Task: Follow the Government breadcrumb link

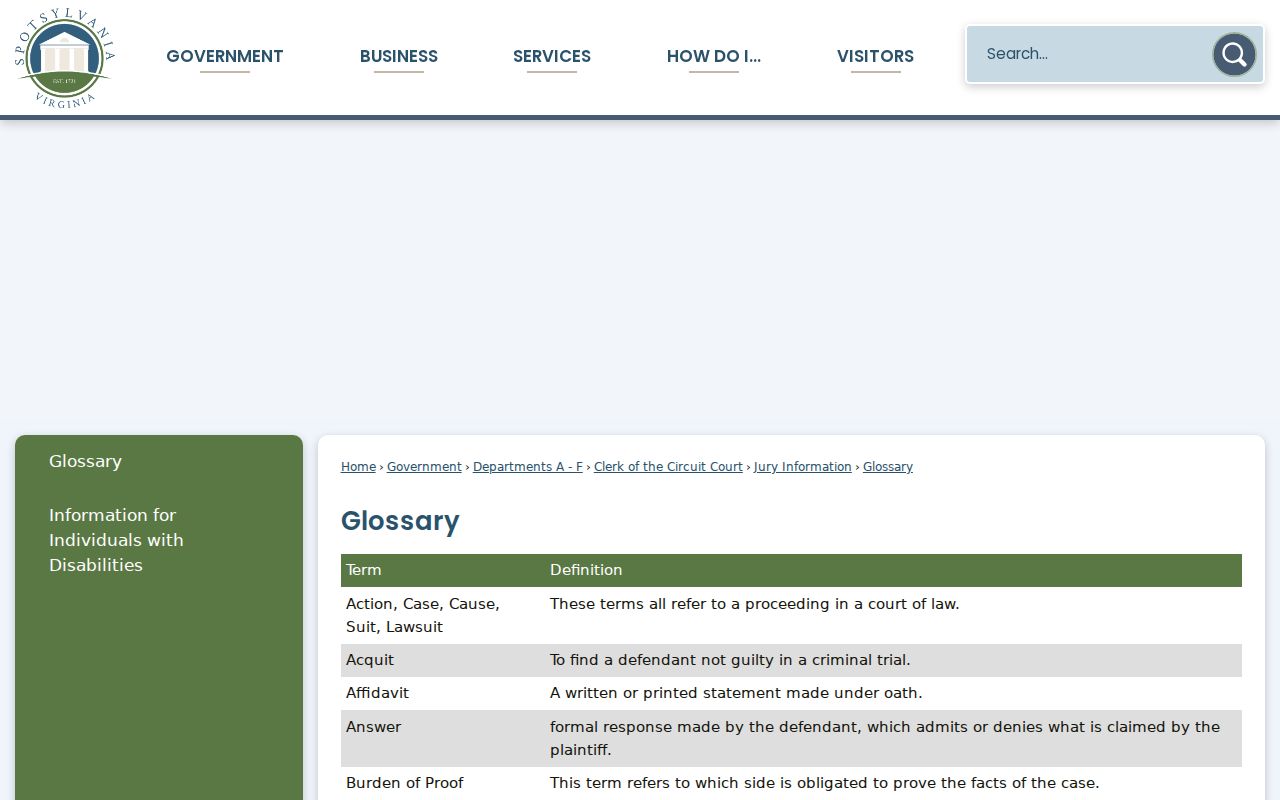Action: [424, 467]
